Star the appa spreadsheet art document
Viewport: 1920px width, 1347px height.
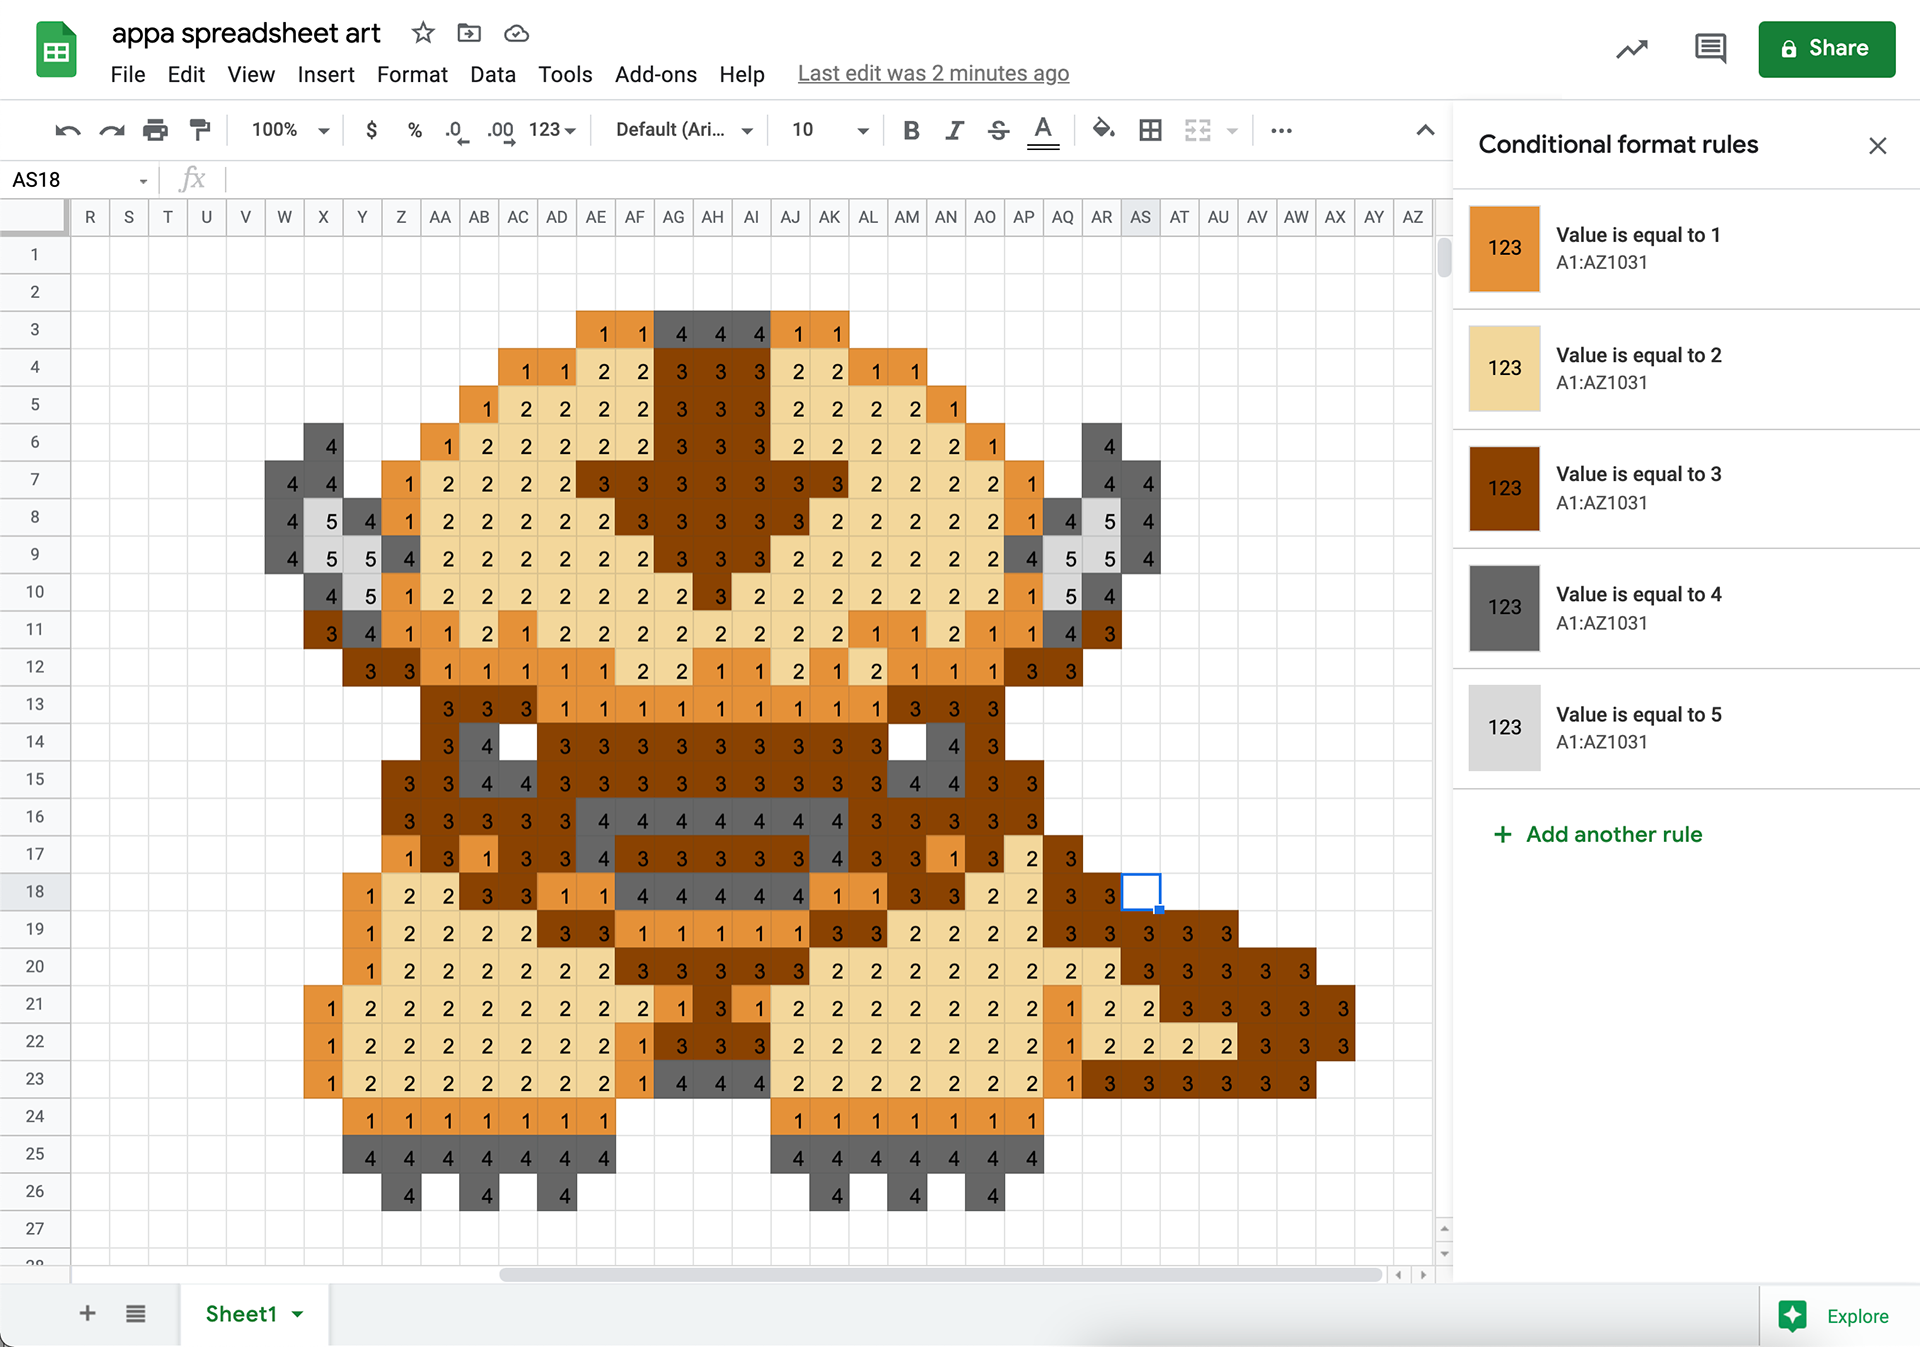click(423, 33)
